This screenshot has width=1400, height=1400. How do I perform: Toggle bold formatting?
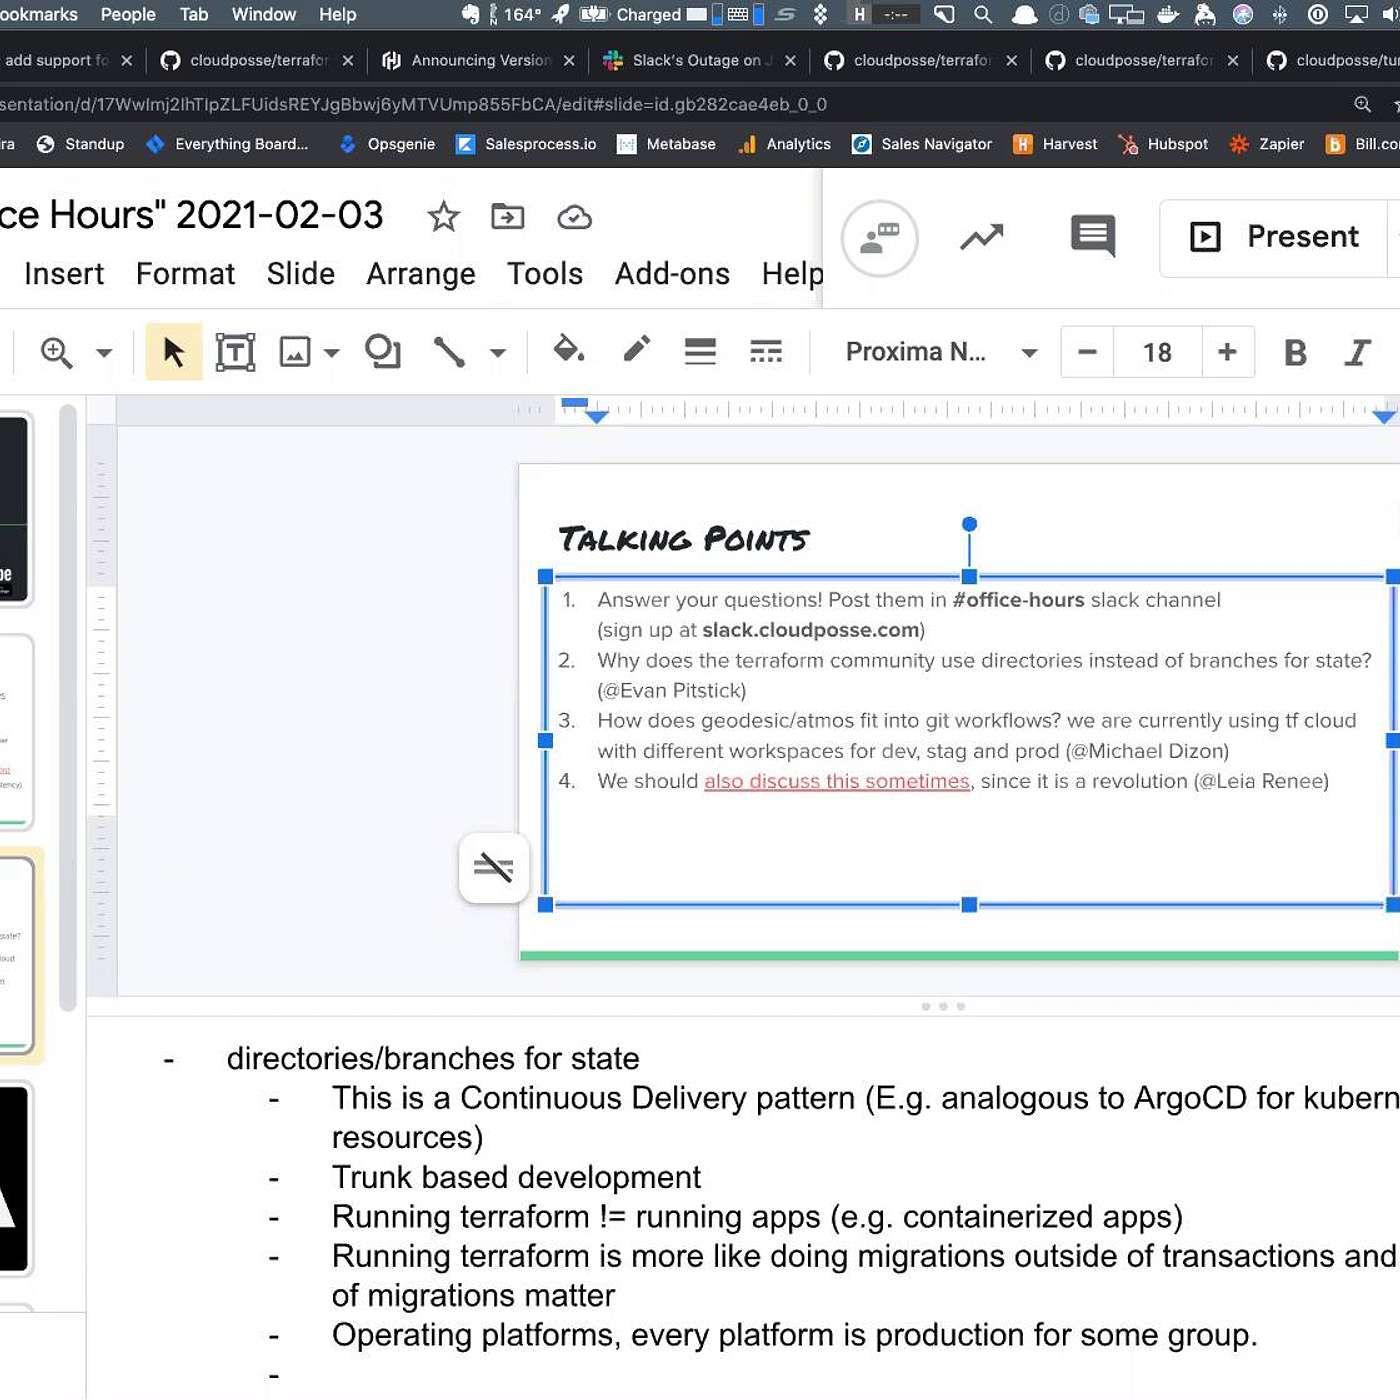[1295, 352]
